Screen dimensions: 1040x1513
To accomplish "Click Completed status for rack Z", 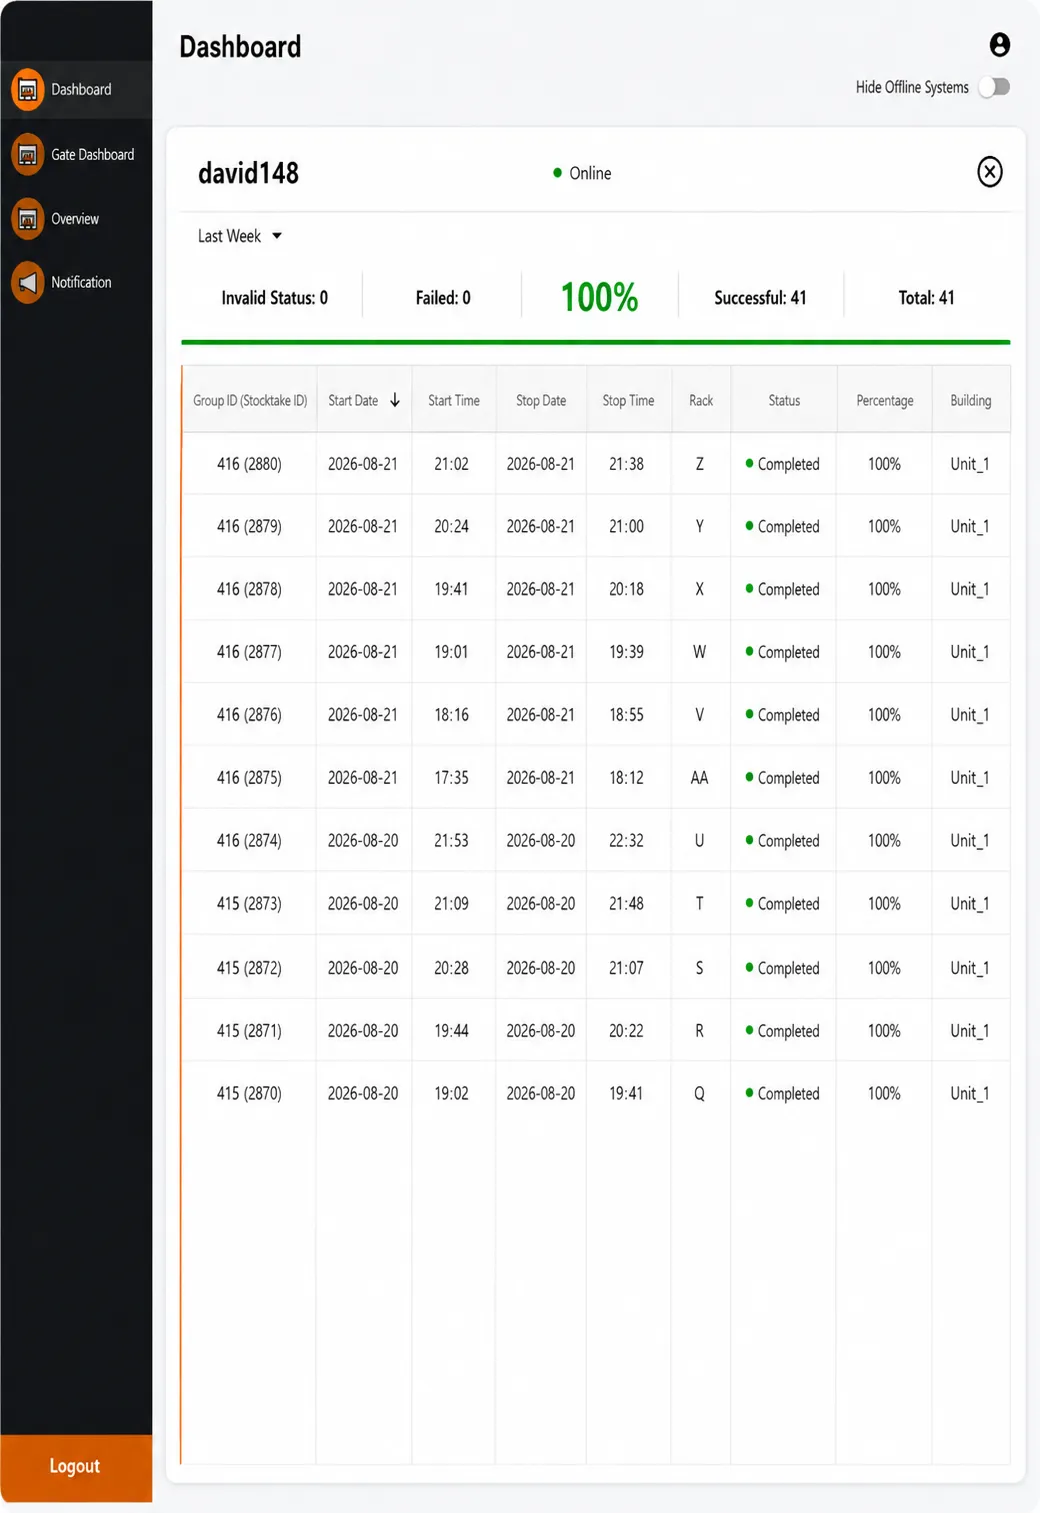I will 783,464.
